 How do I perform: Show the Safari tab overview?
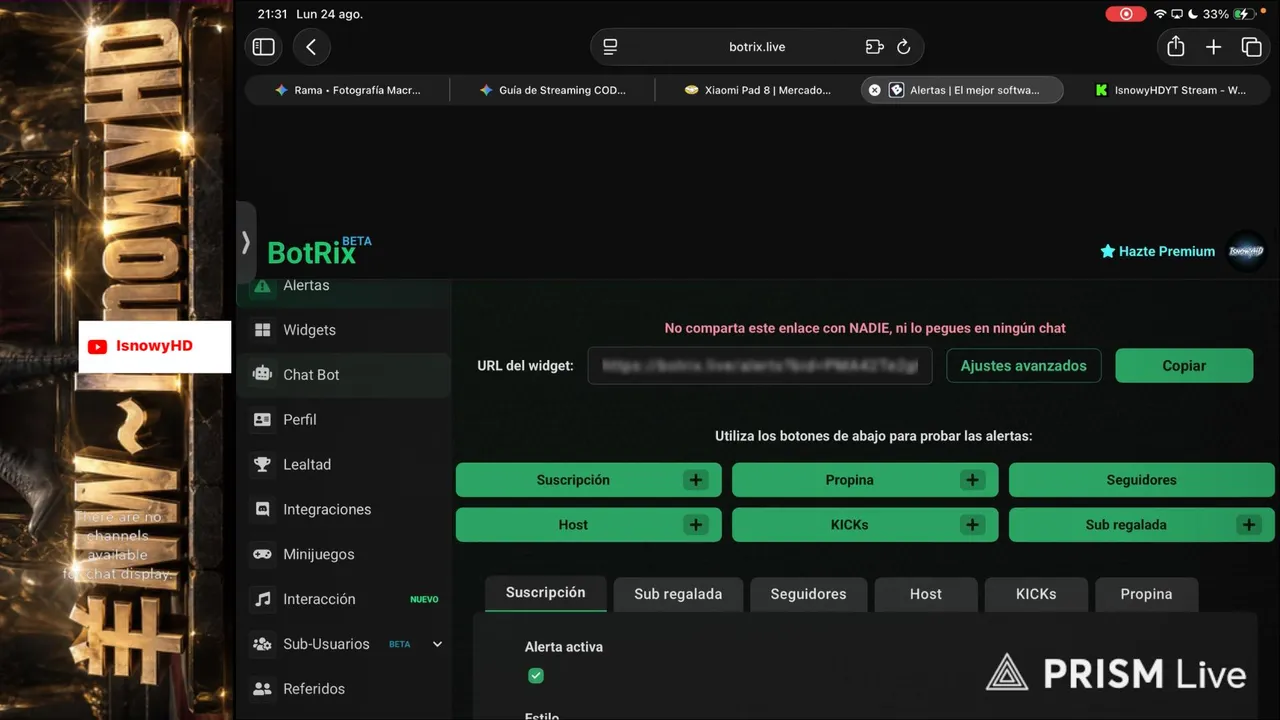pyautogui.click(x=1251, y=47)
